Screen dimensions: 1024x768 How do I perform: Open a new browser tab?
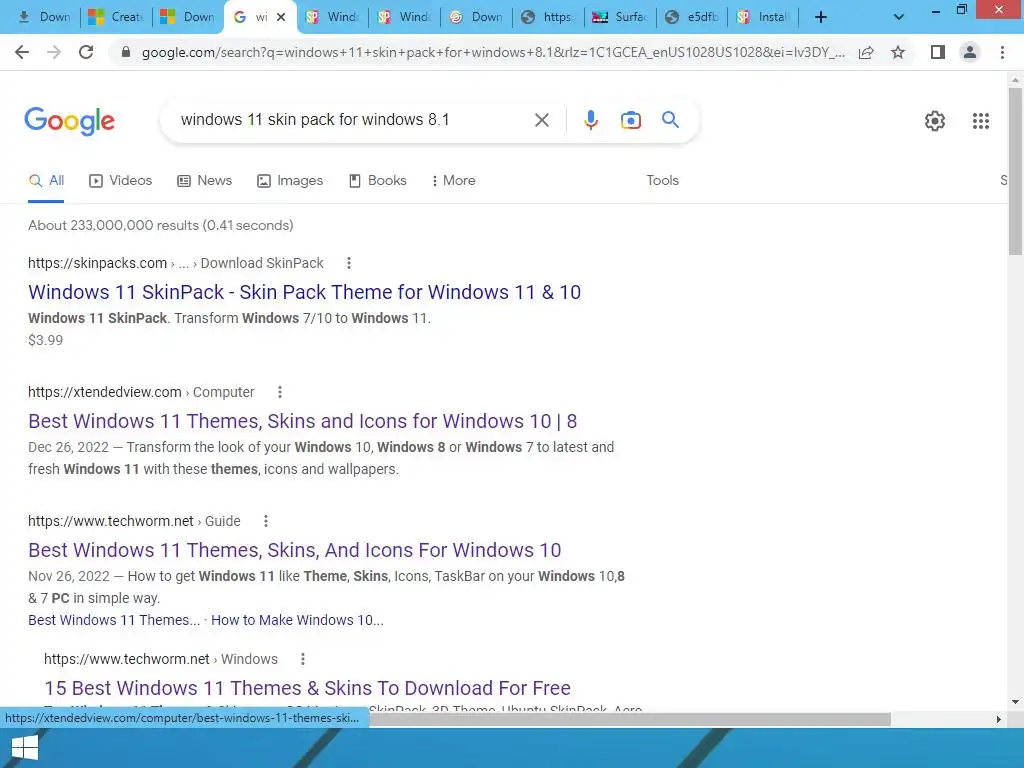(x=821, y=18)
